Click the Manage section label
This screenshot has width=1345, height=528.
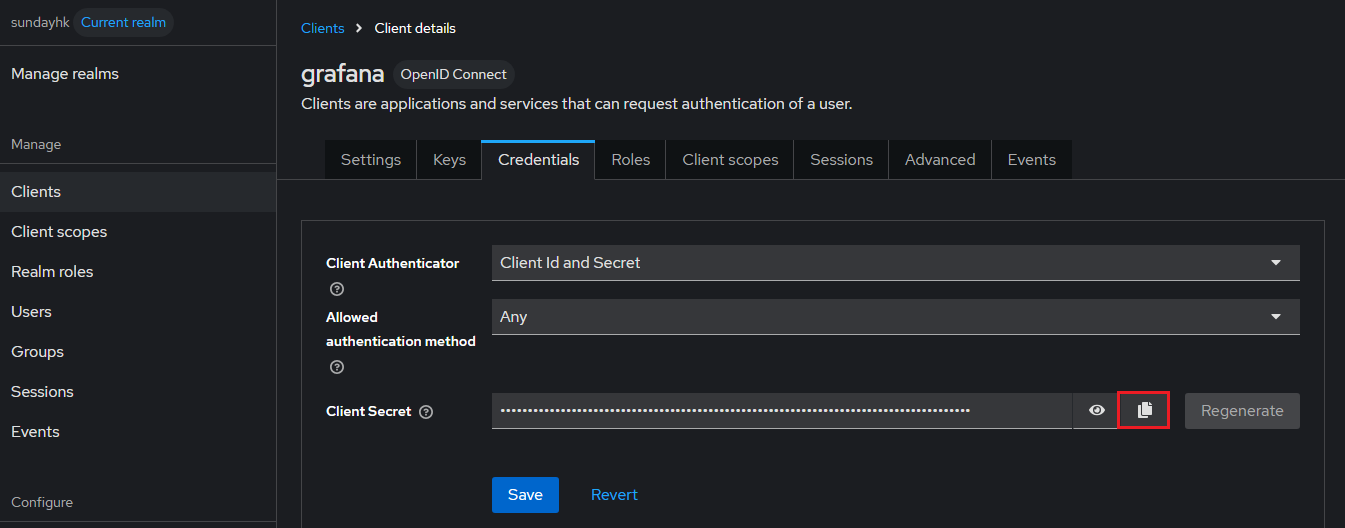pyautogui.click(x=36, y=144)
